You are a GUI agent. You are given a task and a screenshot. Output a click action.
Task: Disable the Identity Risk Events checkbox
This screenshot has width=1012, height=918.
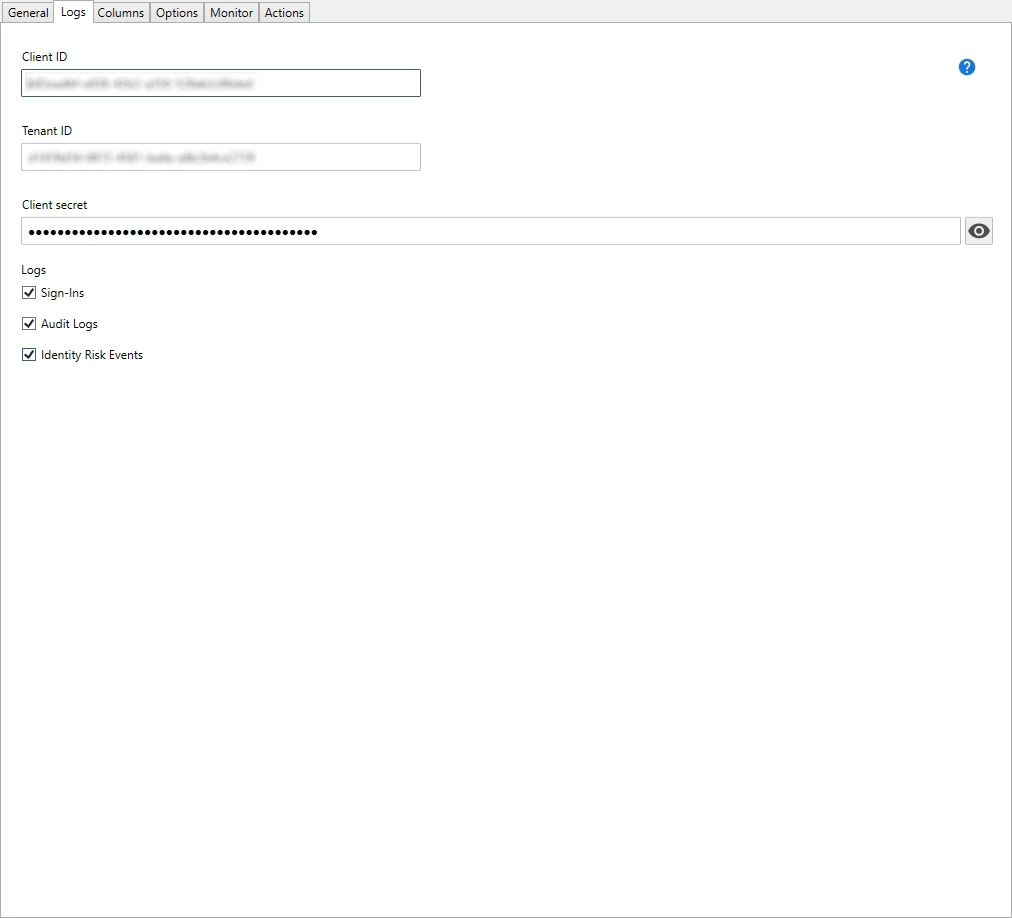(x=29, y=355)
